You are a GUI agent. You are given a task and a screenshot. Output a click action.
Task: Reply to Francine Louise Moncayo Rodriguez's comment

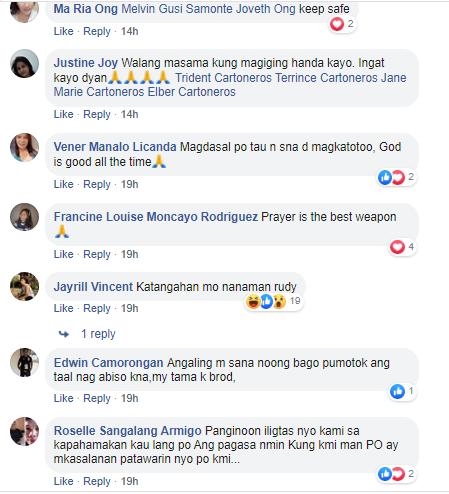97,254
